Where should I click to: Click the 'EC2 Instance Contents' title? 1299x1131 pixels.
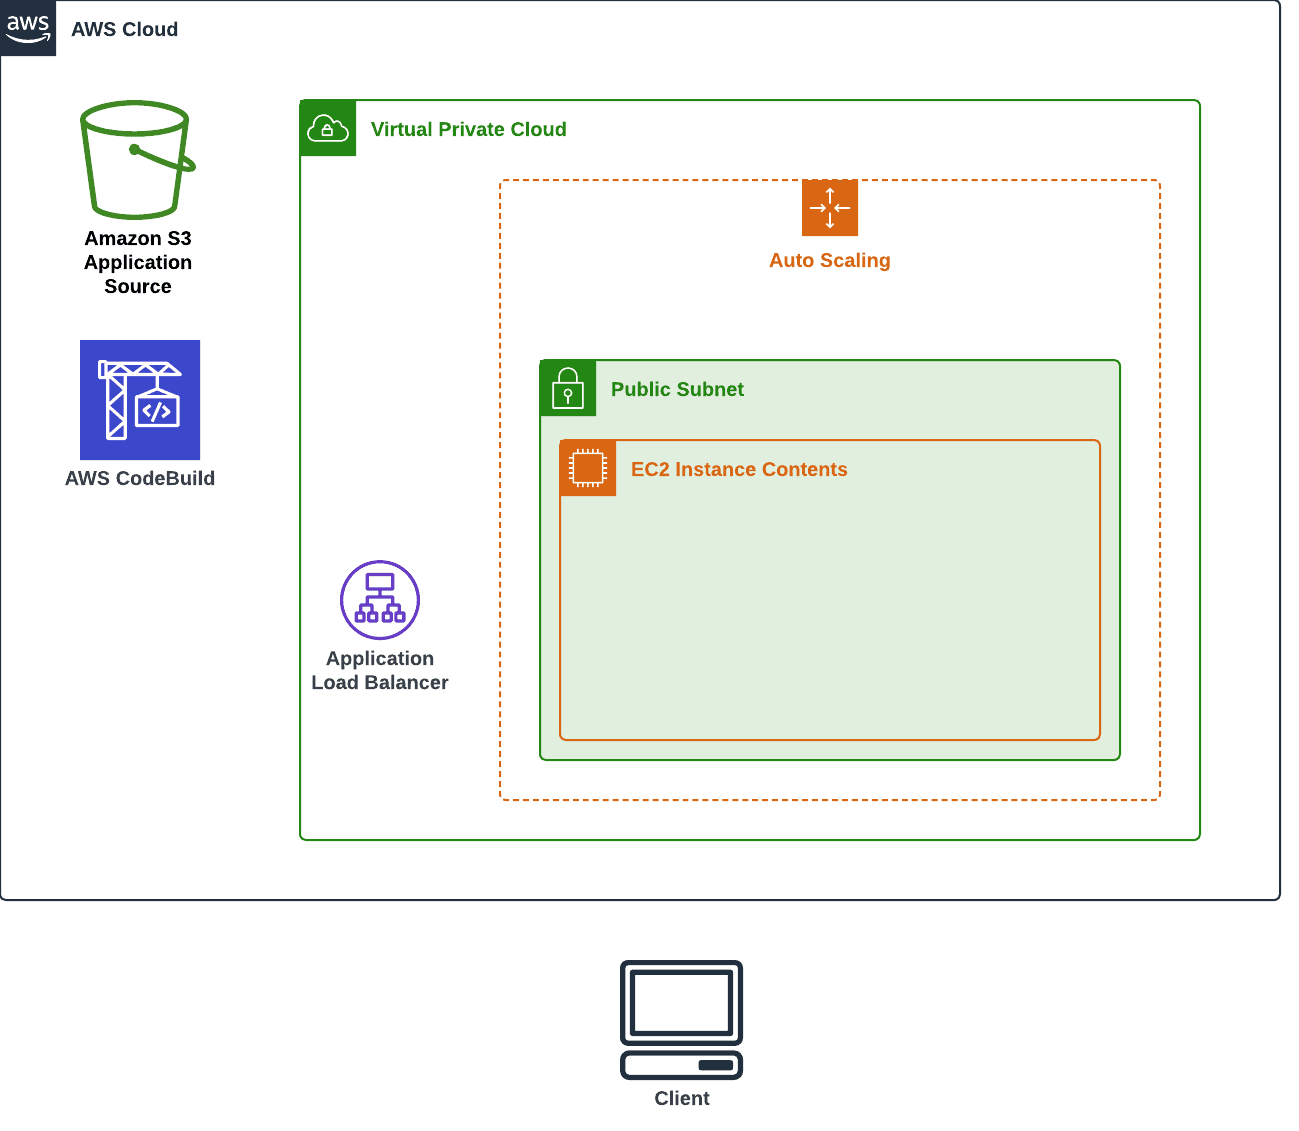[739, 469]
